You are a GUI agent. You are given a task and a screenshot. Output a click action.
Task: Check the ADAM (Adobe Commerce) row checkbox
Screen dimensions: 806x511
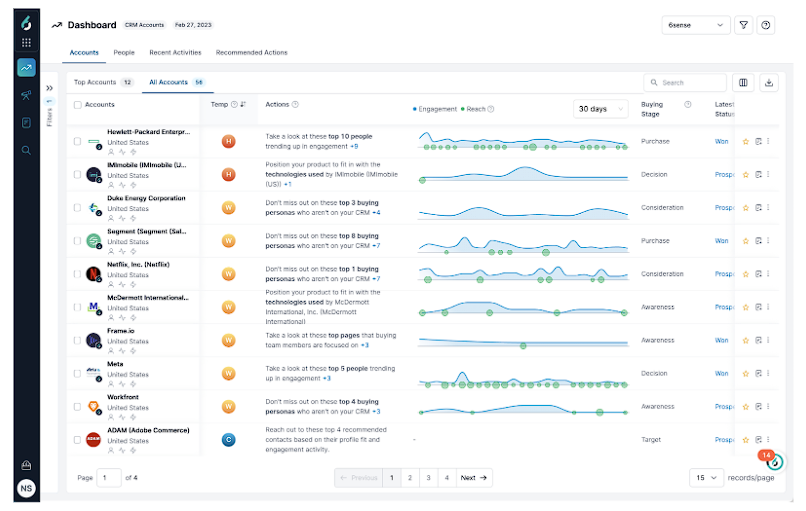77,440
